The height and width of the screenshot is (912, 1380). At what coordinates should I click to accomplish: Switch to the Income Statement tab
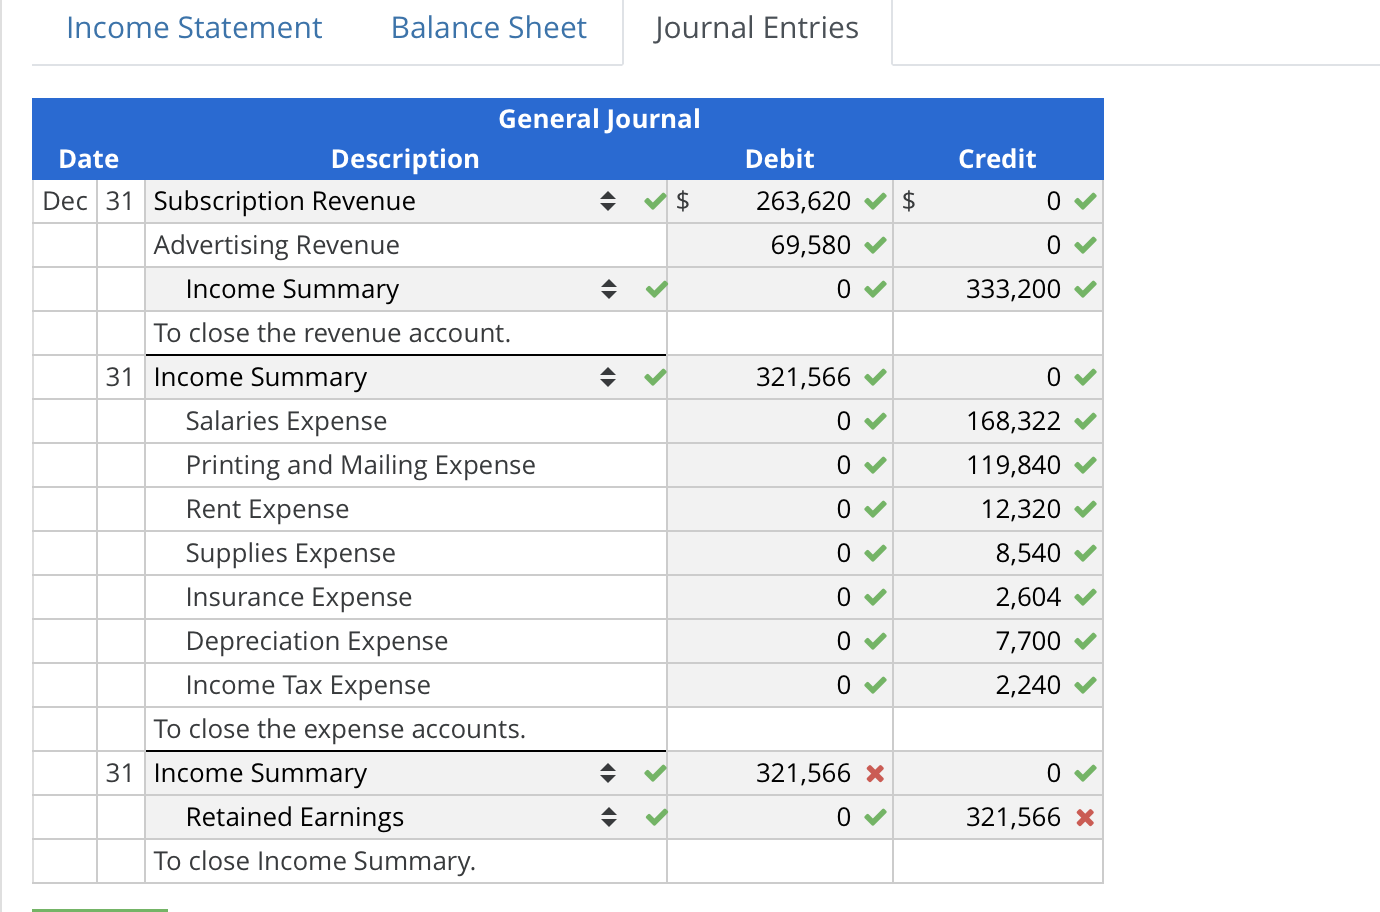pos(194,28)
